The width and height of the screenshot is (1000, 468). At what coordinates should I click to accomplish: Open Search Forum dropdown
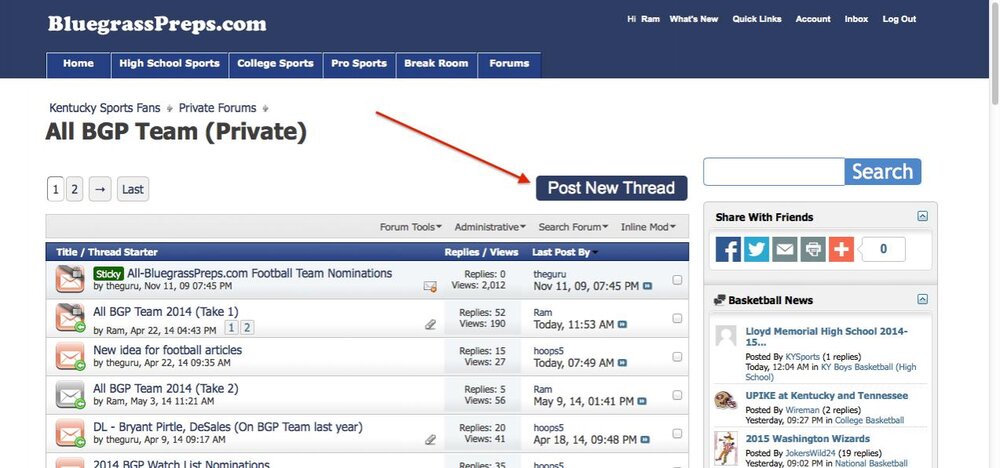(573, 227)
